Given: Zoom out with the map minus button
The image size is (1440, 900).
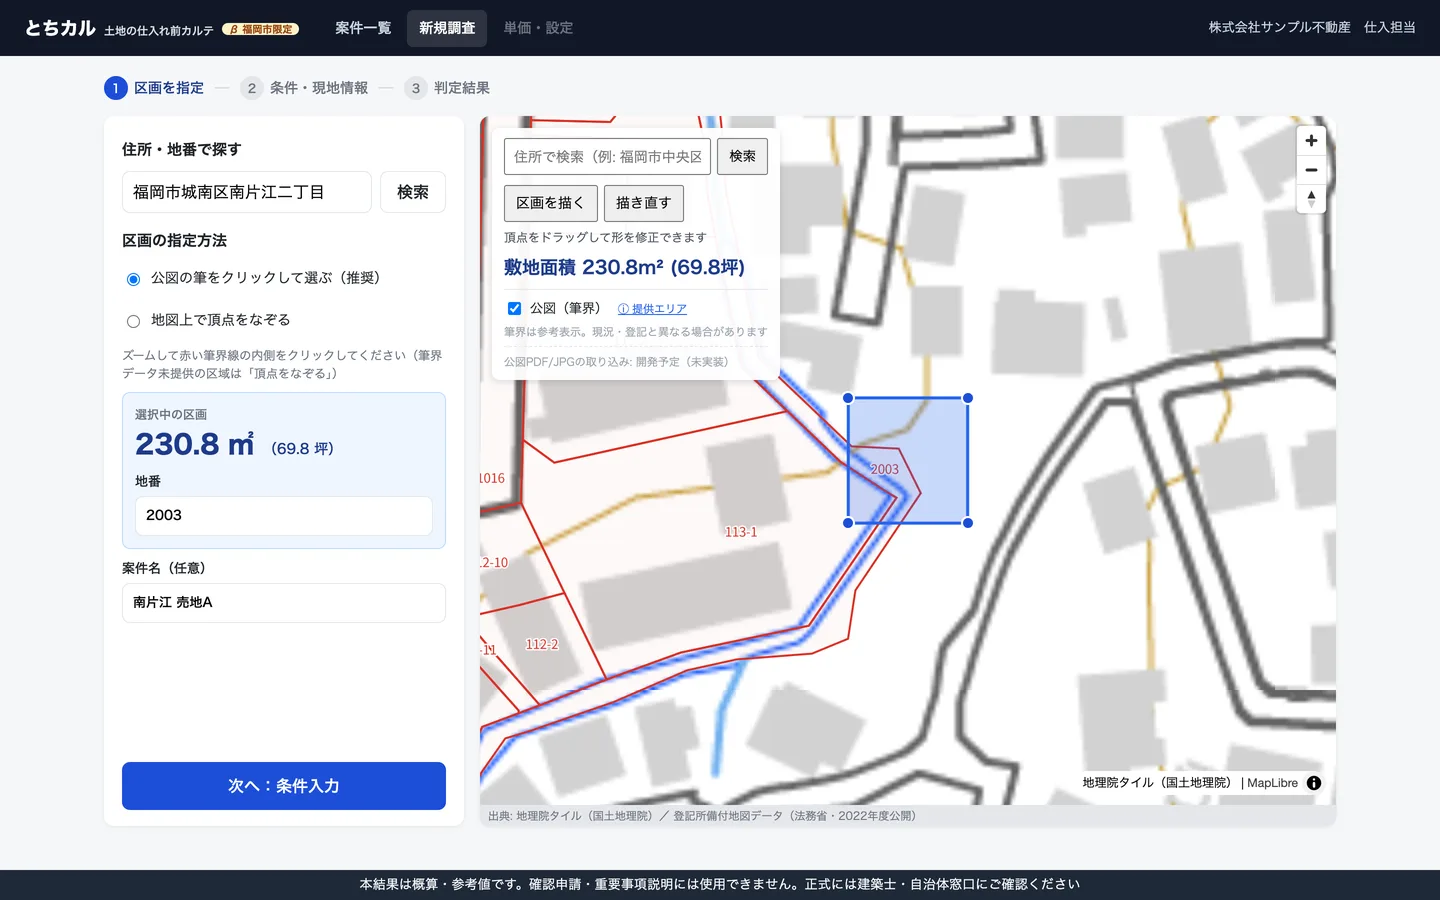Looking at the screenshot, I should click(1311, 170).
